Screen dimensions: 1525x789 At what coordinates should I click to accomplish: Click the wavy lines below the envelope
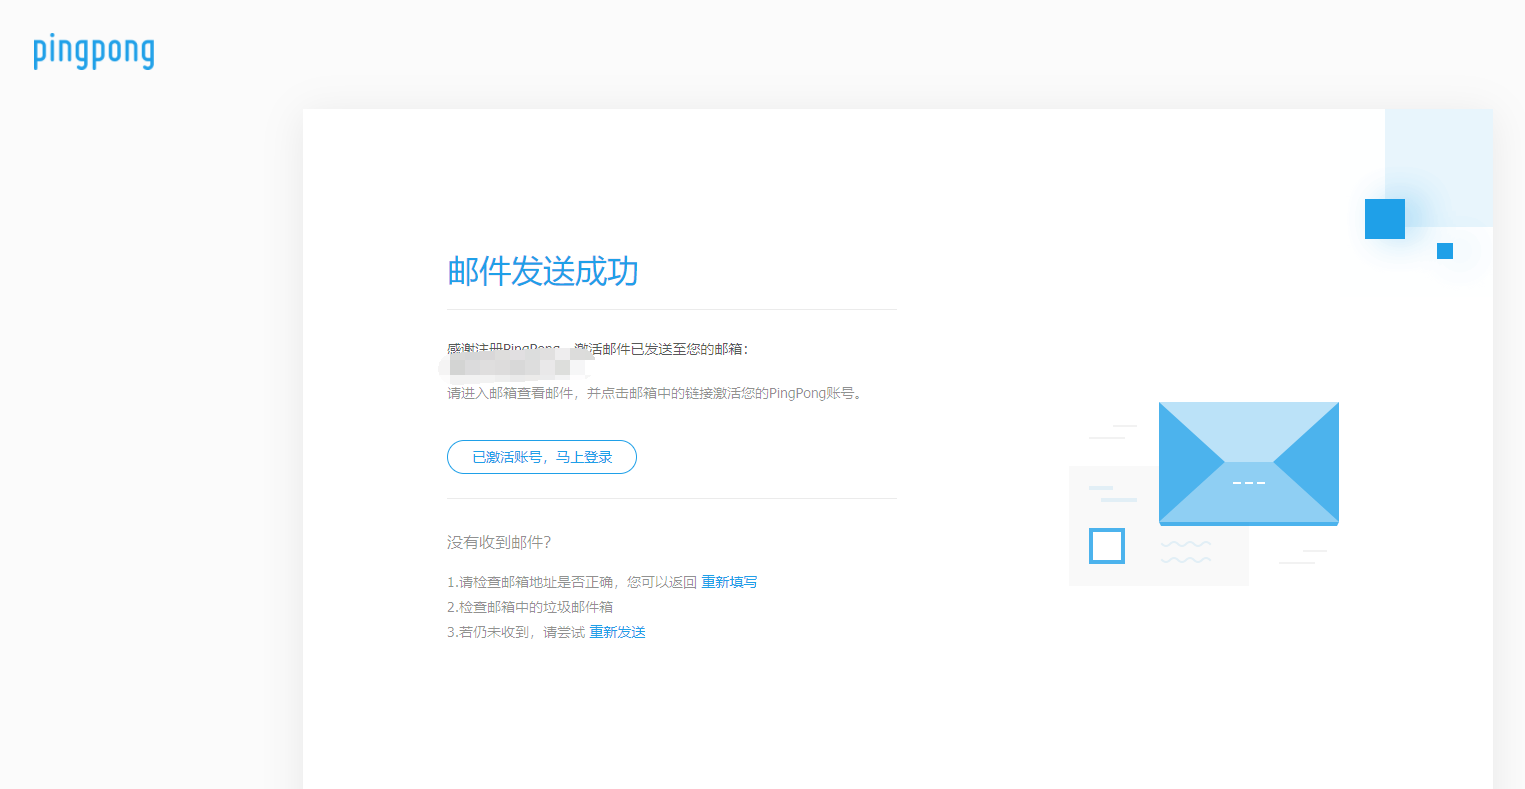click(1186, 551)
